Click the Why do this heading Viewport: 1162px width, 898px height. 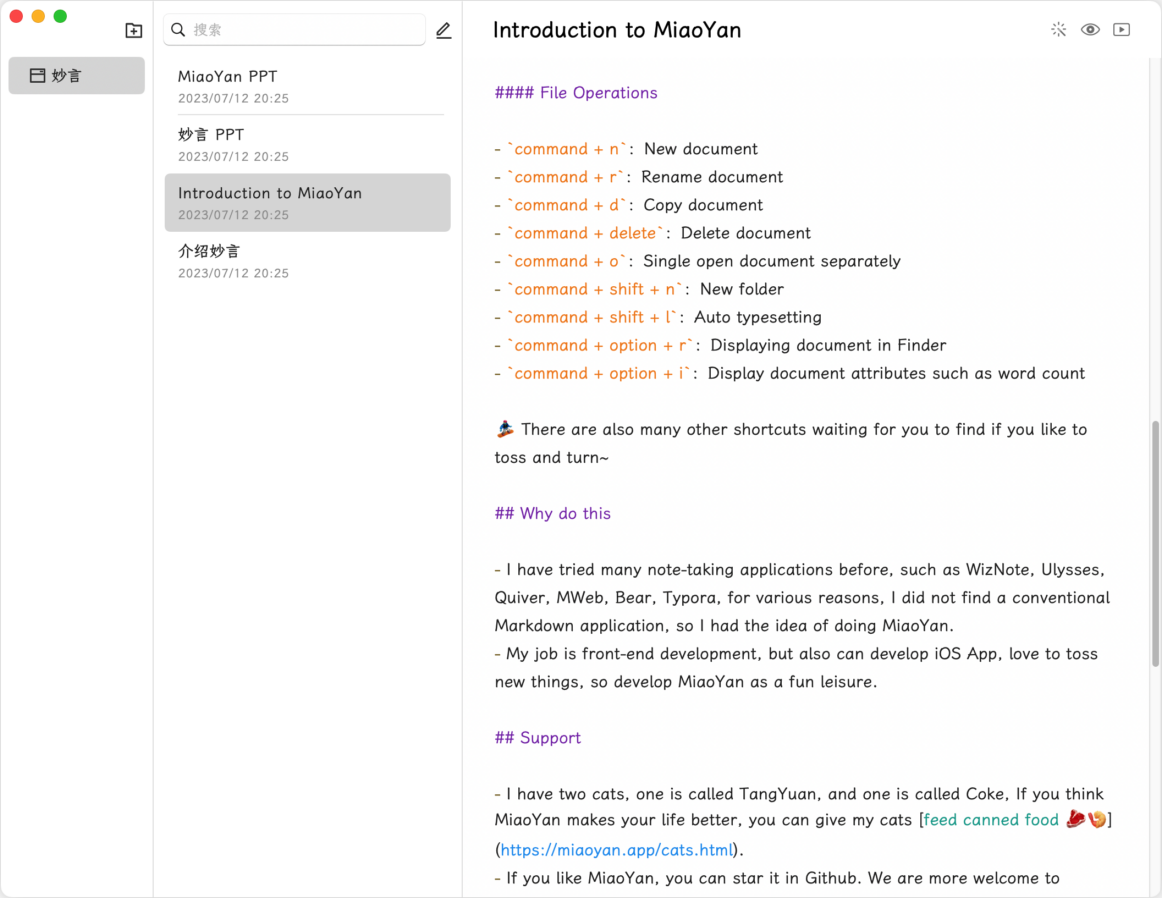pyautogui.click(x=553, y=513)
